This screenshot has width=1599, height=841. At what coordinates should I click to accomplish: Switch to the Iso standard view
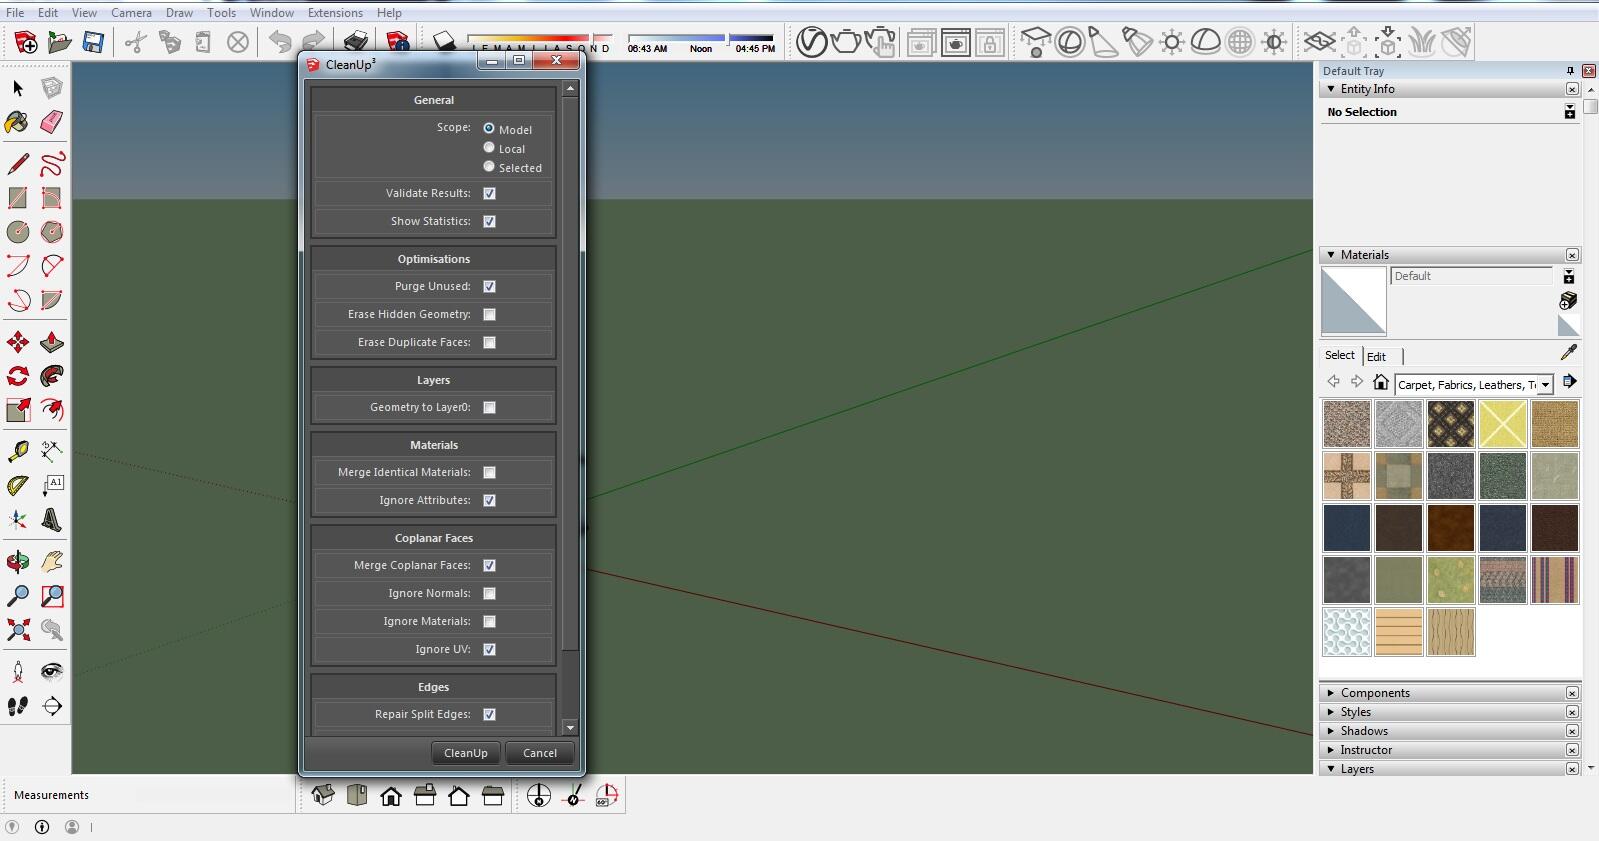click(x=322, y=796)
